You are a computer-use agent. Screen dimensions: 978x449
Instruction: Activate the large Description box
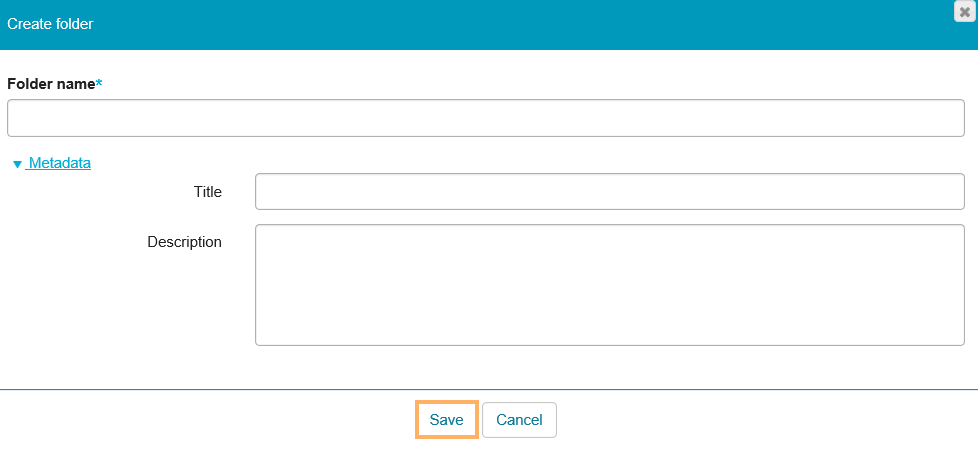coord(609,285)
